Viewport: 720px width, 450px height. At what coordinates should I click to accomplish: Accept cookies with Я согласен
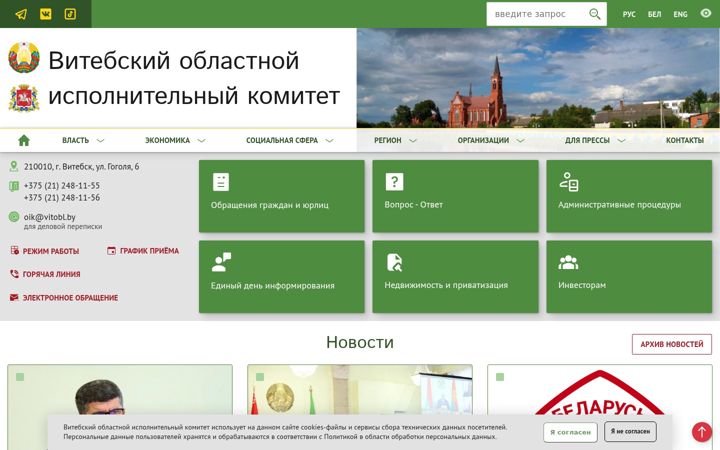pos(570,432)
